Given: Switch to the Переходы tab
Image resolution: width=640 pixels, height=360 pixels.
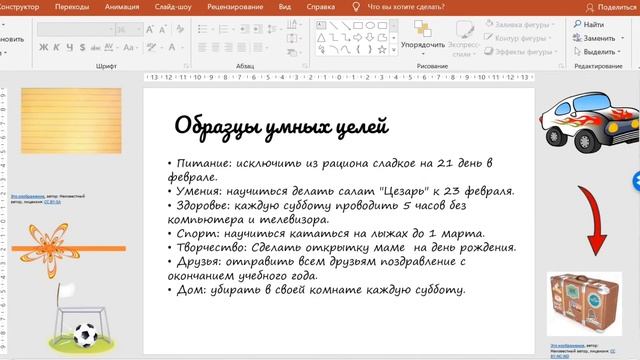Looking at the screenshot, I should [72, 7].
